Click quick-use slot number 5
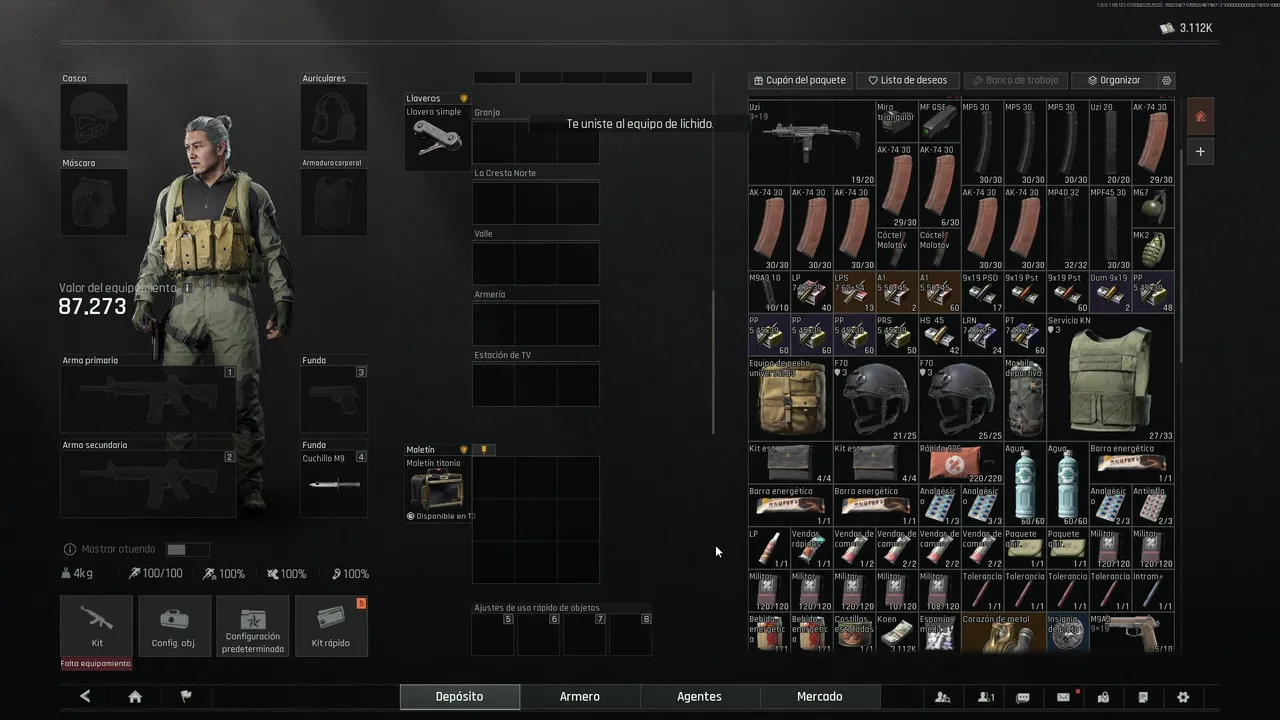The width and height of the screenshot is (1280, 720). click(493, 634)
